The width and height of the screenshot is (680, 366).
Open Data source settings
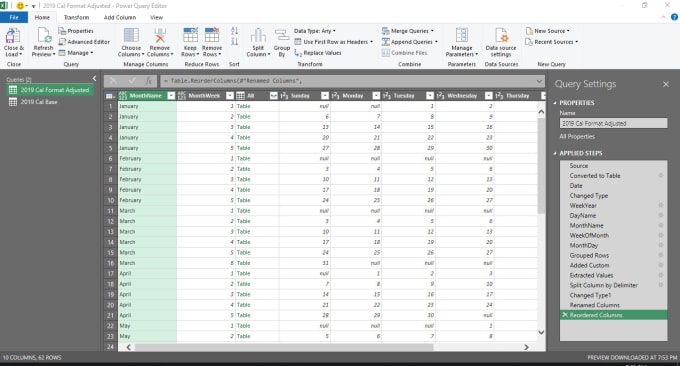(501, 42)
